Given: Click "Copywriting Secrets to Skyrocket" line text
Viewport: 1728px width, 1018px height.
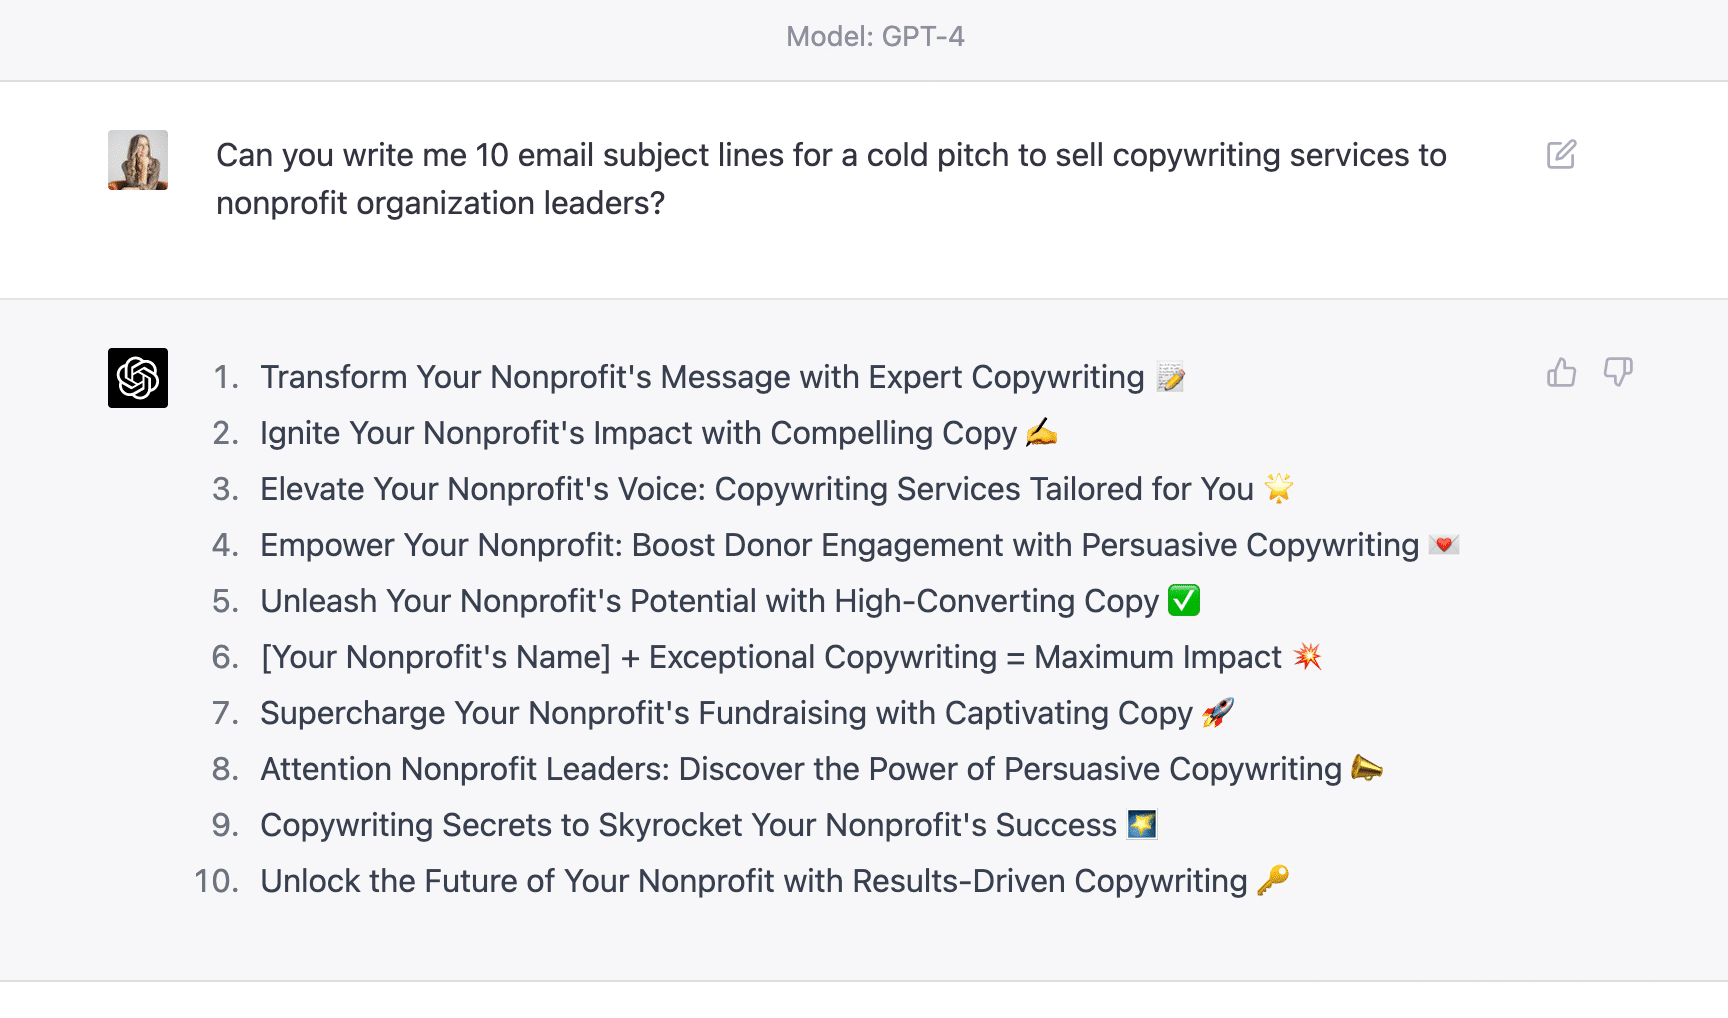Looking at the screenshot, I should 689,825.
